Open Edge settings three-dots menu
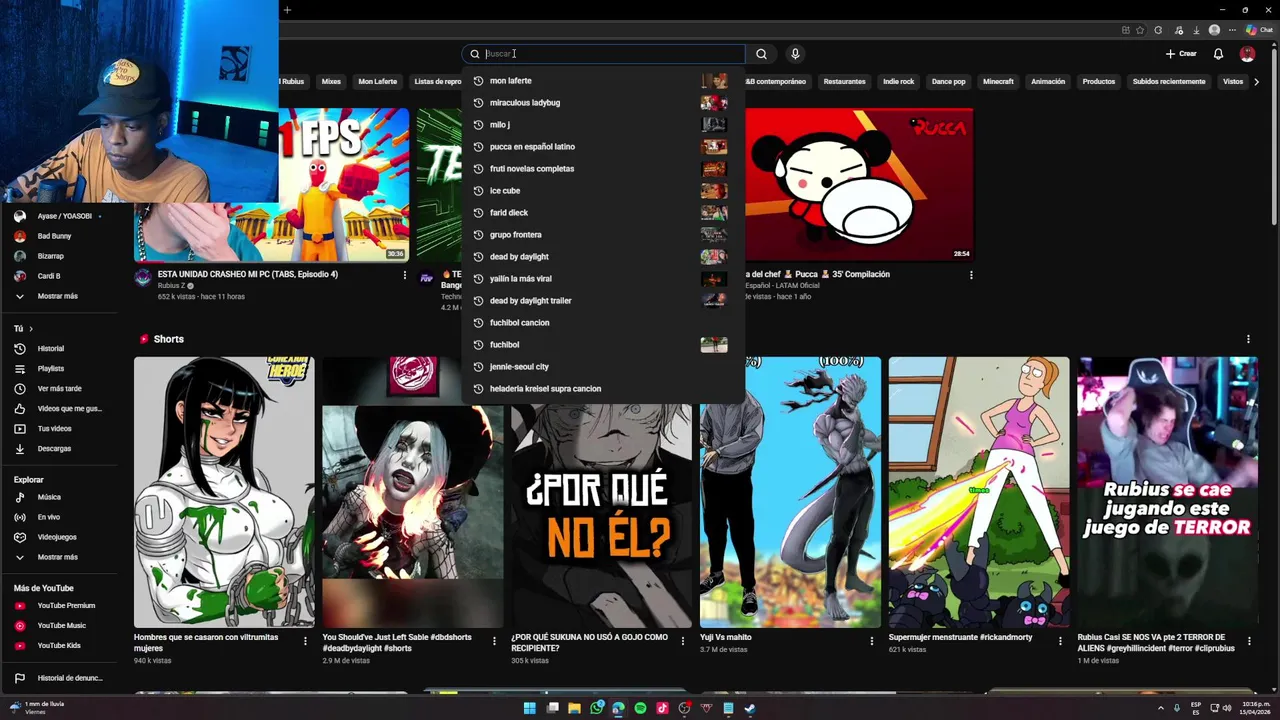The width and height of the screenshot is (1280, 720). click(1233, 30)
